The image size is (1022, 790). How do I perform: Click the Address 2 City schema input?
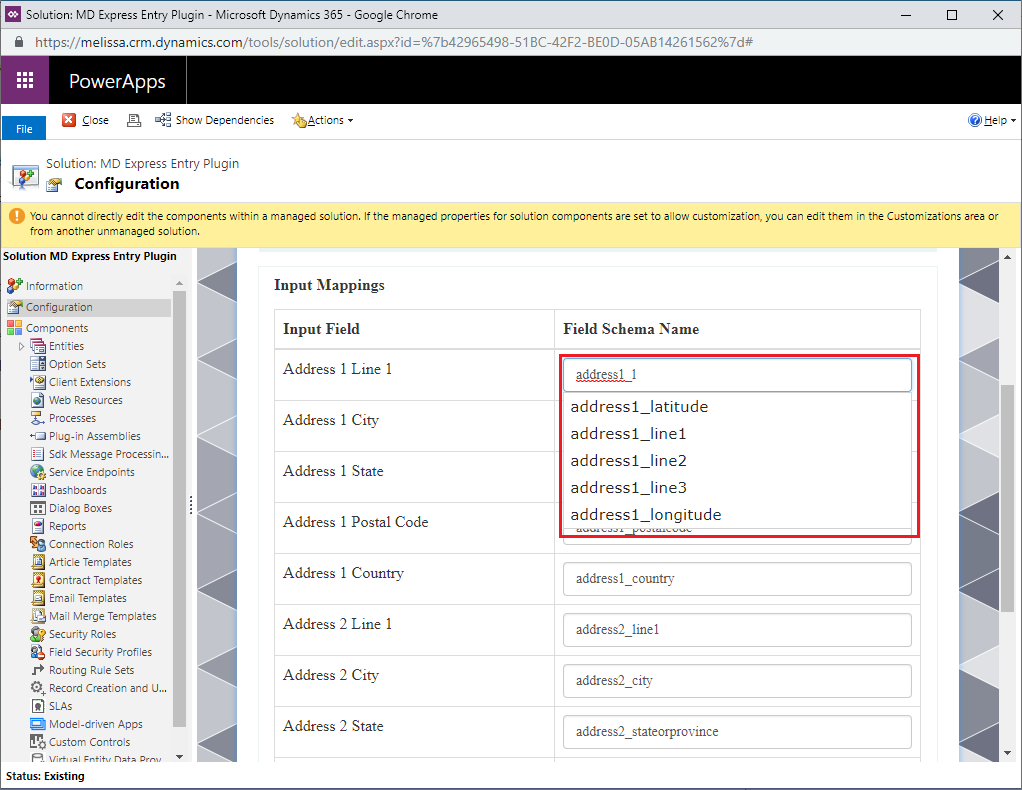(737, 680)
